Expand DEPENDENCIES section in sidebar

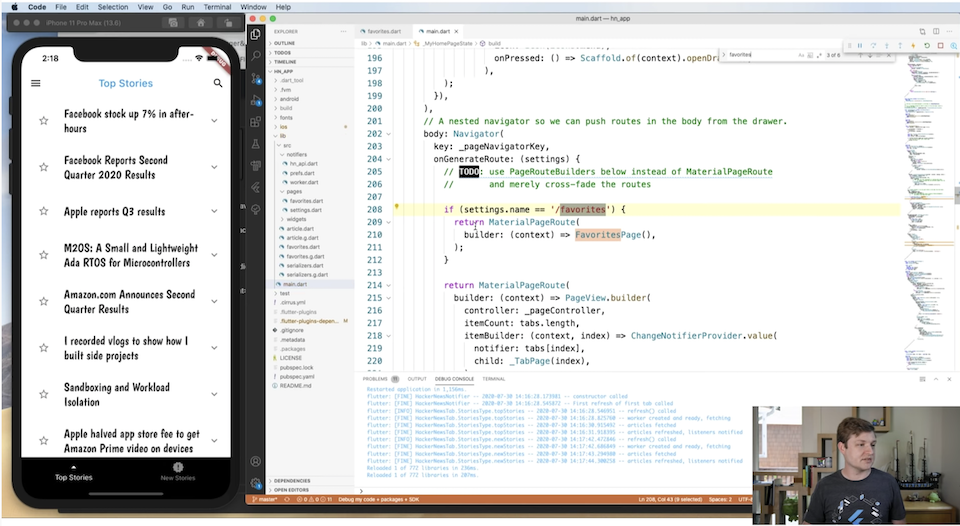pyautogui.click(x=308, y=481)
